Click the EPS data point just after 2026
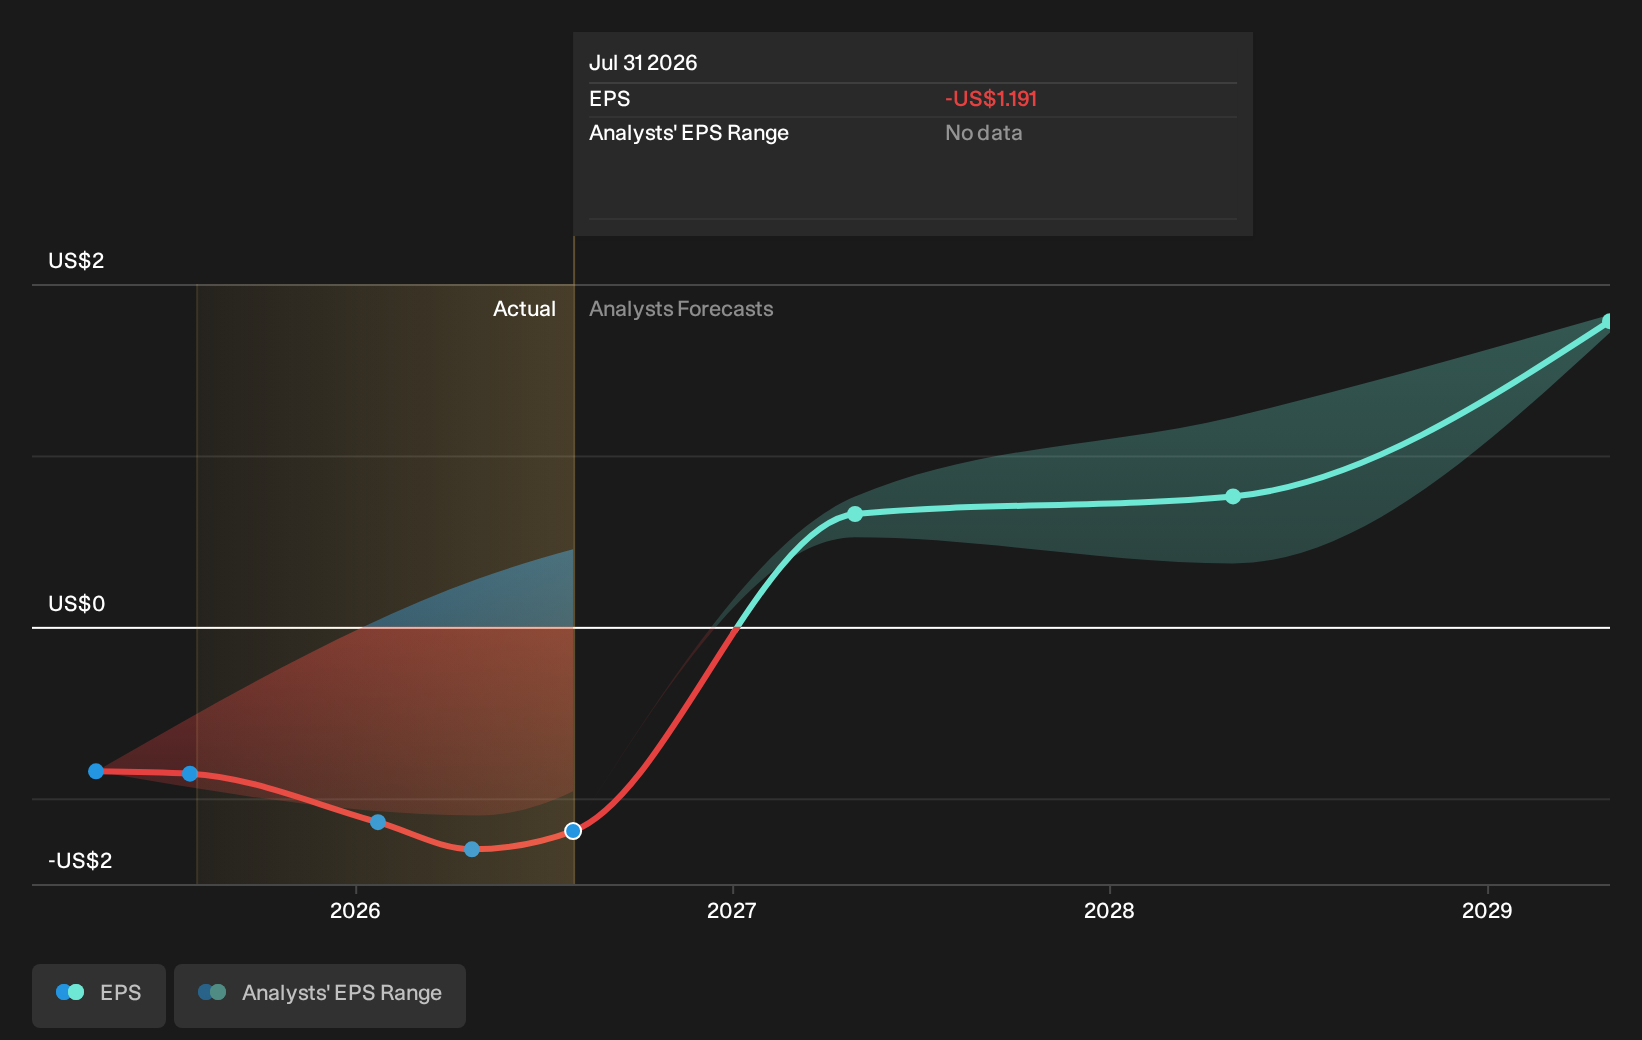 pyautogui.click(x=378, y=822)
